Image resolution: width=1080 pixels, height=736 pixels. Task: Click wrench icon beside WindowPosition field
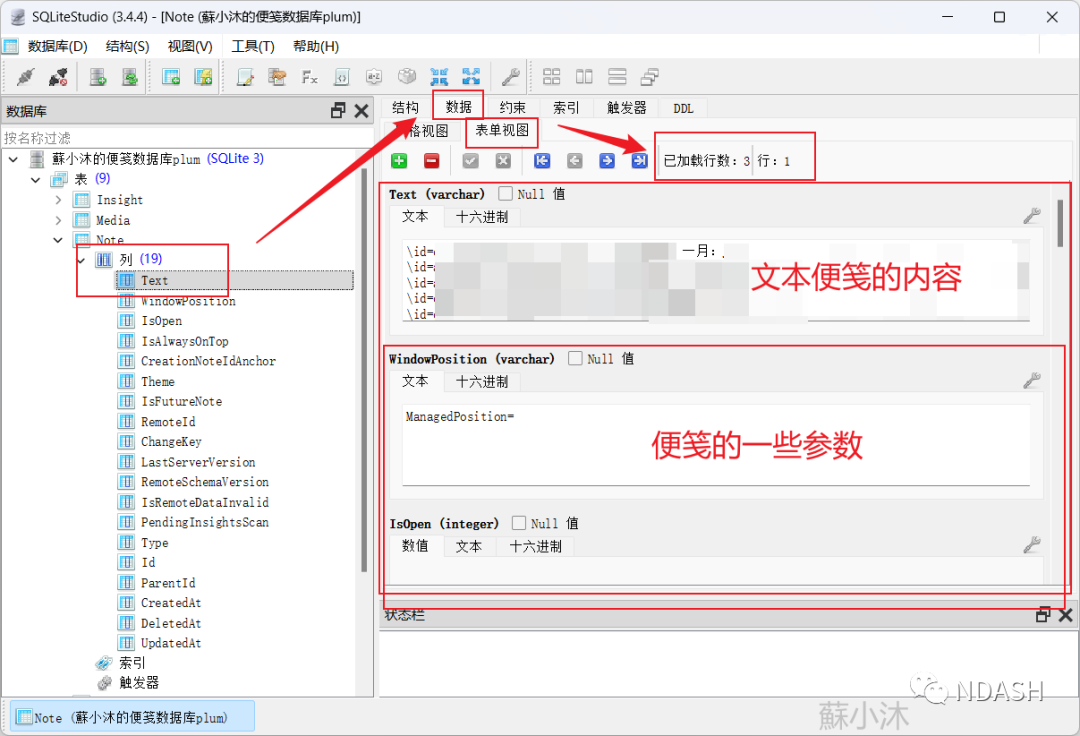coord(1032,380)
